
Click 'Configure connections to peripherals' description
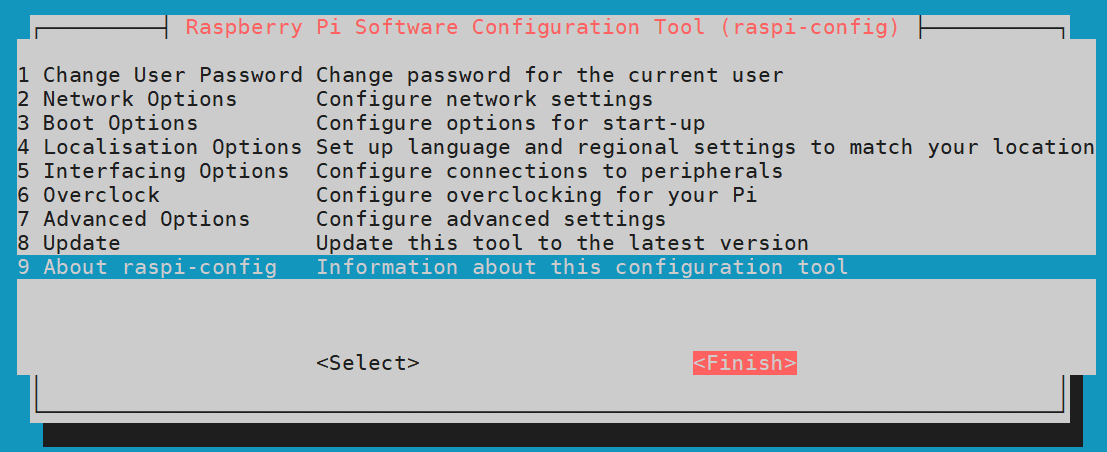(x=549, y=171)
